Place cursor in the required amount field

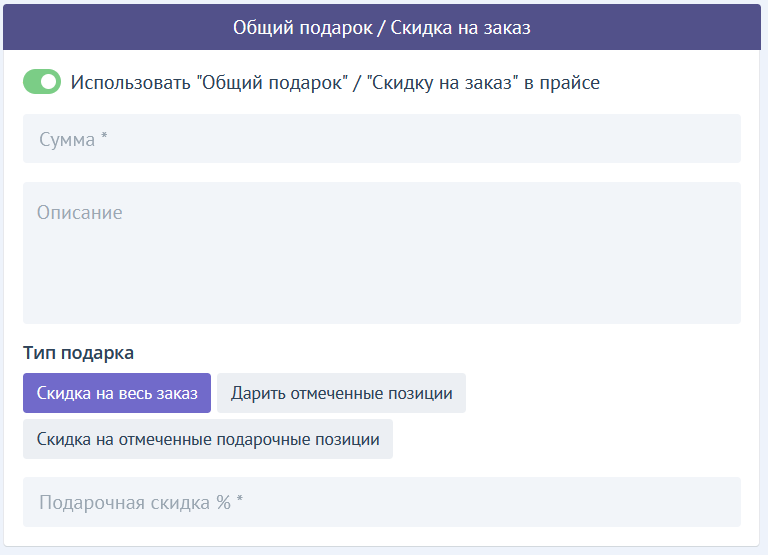tap(381, 139)
